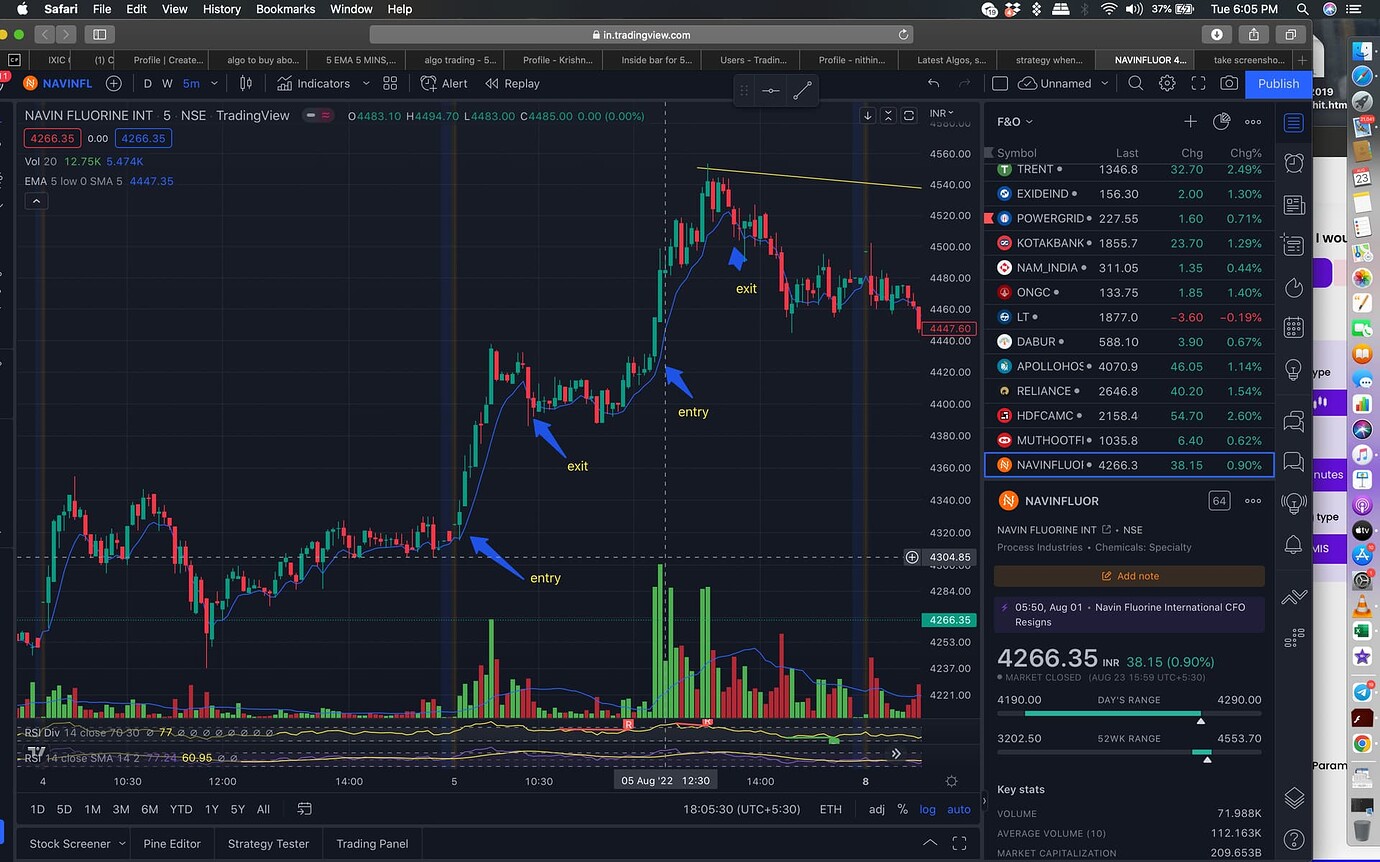Switch to Weekly interval W
Image resolution: width=1380 pixels, height=862 pixels.
167,84
